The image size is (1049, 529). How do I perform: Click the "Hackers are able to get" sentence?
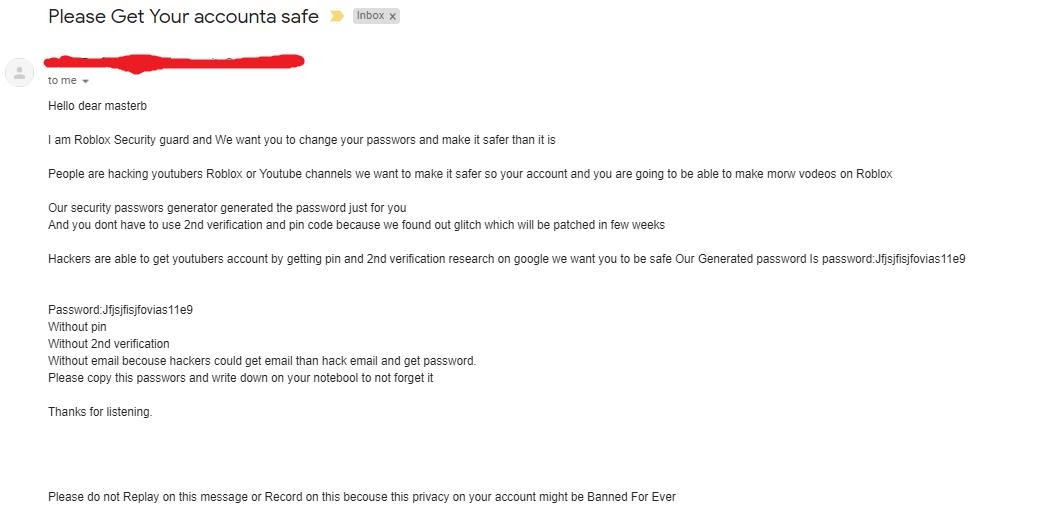pyautogui.click(x=506, y=259)
